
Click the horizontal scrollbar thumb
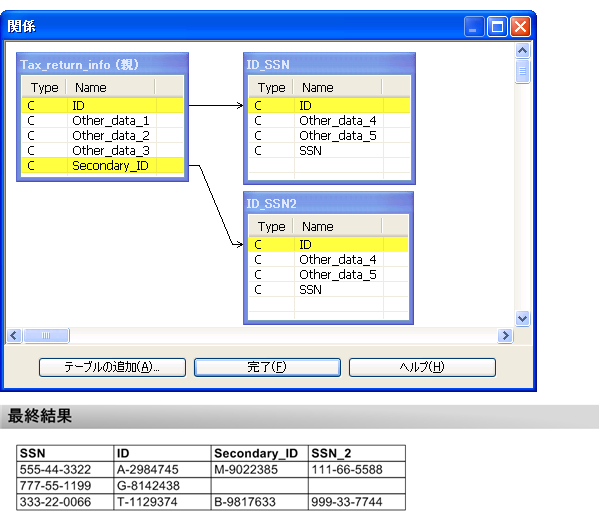(46, 336)
